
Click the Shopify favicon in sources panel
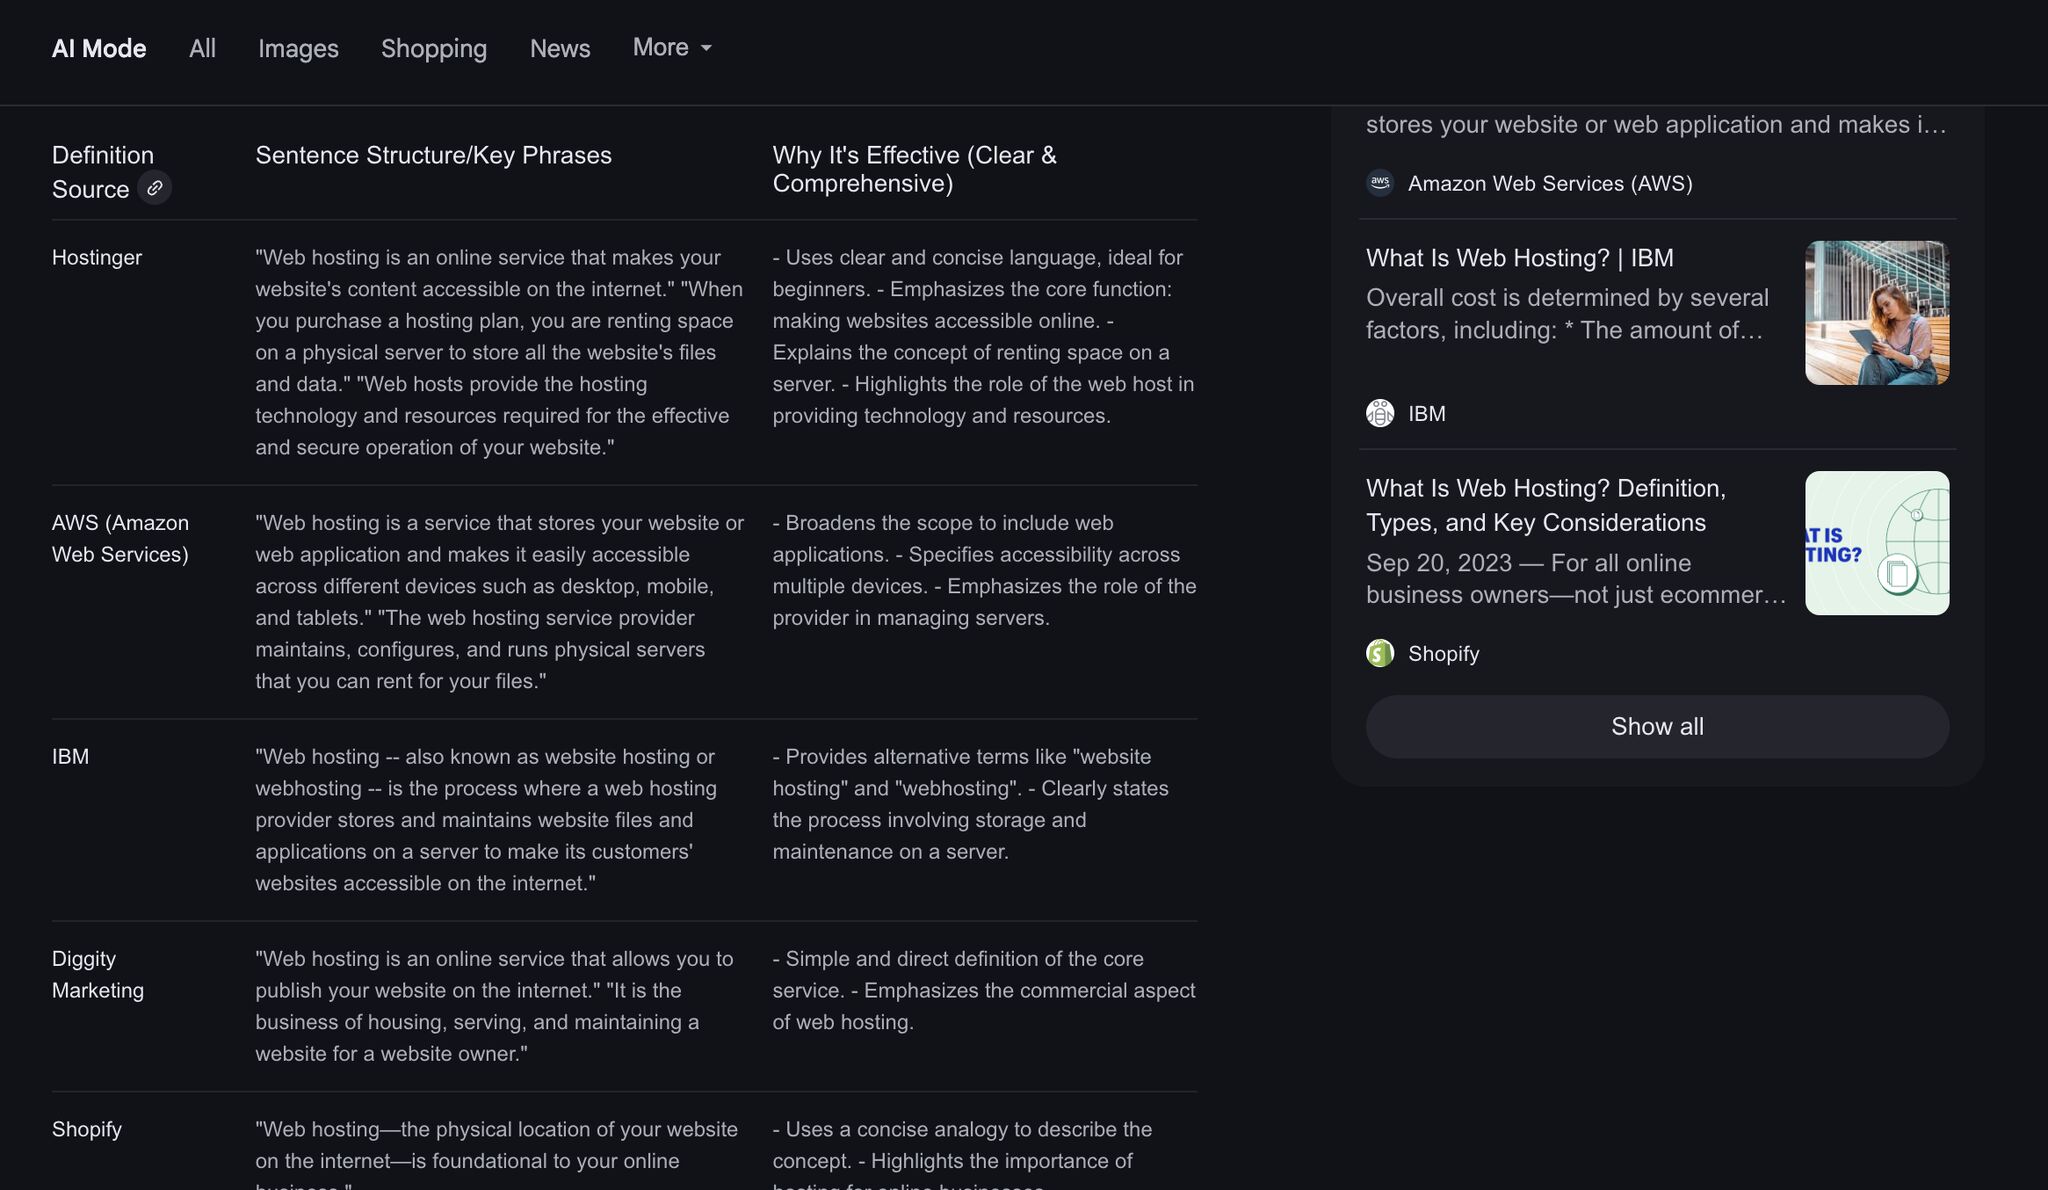tap(1380, 653)
